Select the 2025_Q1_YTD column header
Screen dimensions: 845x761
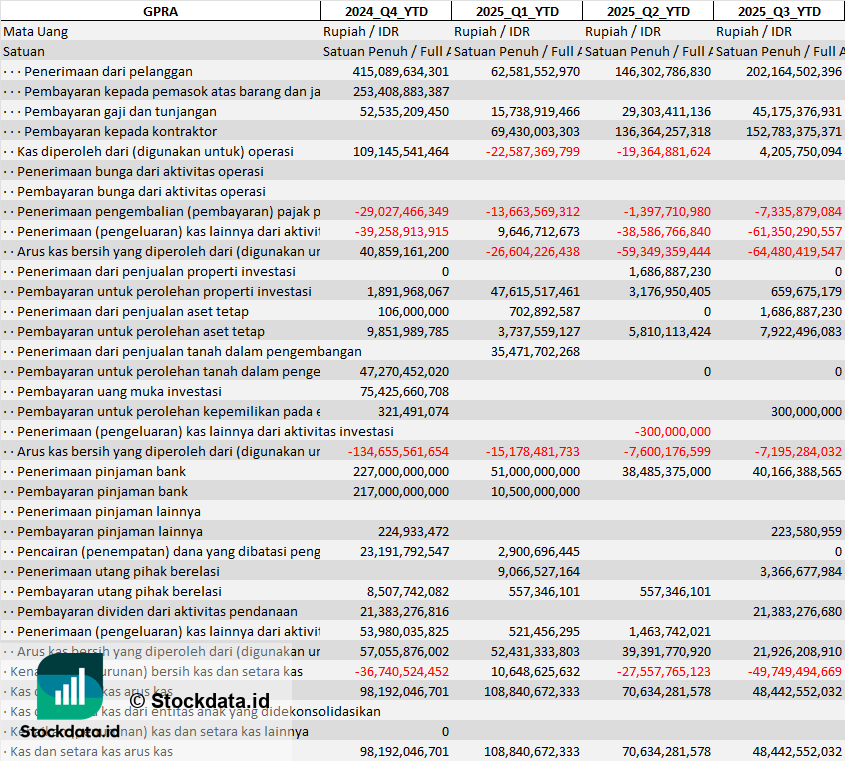click(516, 11)
